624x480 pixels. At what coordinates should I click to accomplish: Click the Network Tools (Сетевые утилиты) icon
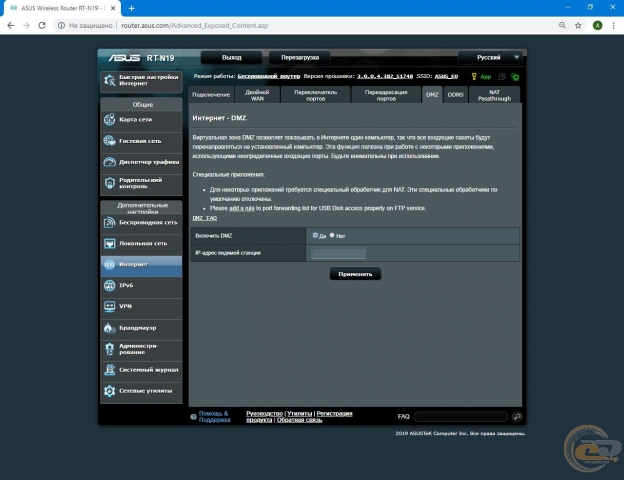(109, 391)
